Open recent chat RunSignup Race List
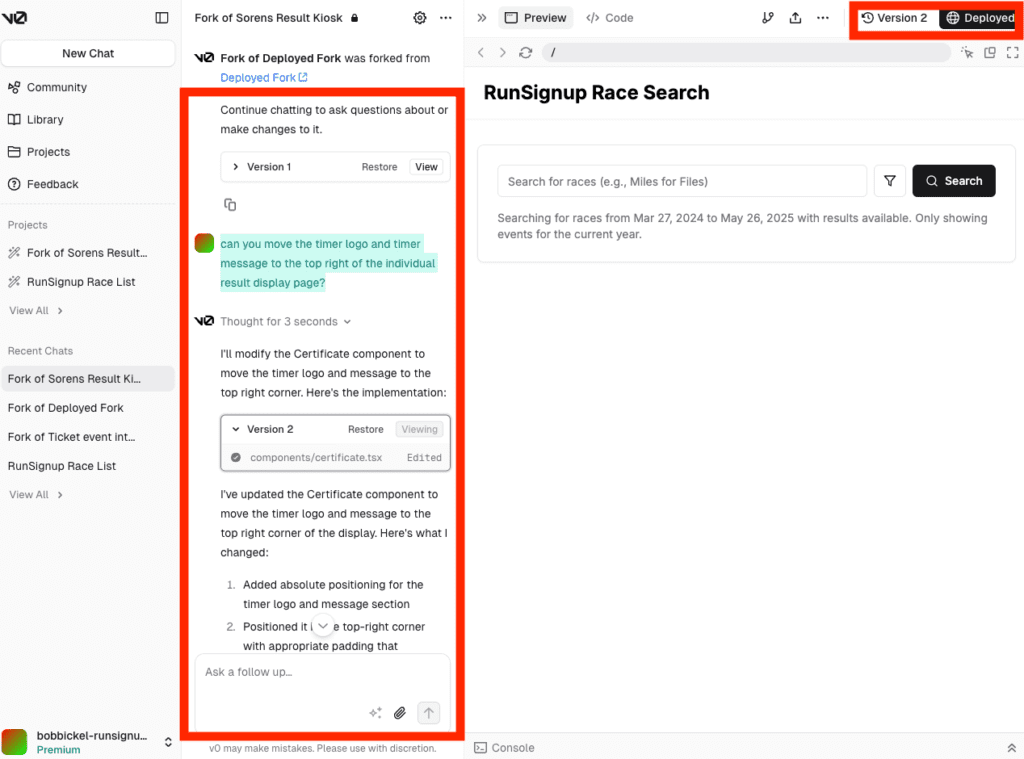Screen dimensions: 1024x759 click(62, 466)
